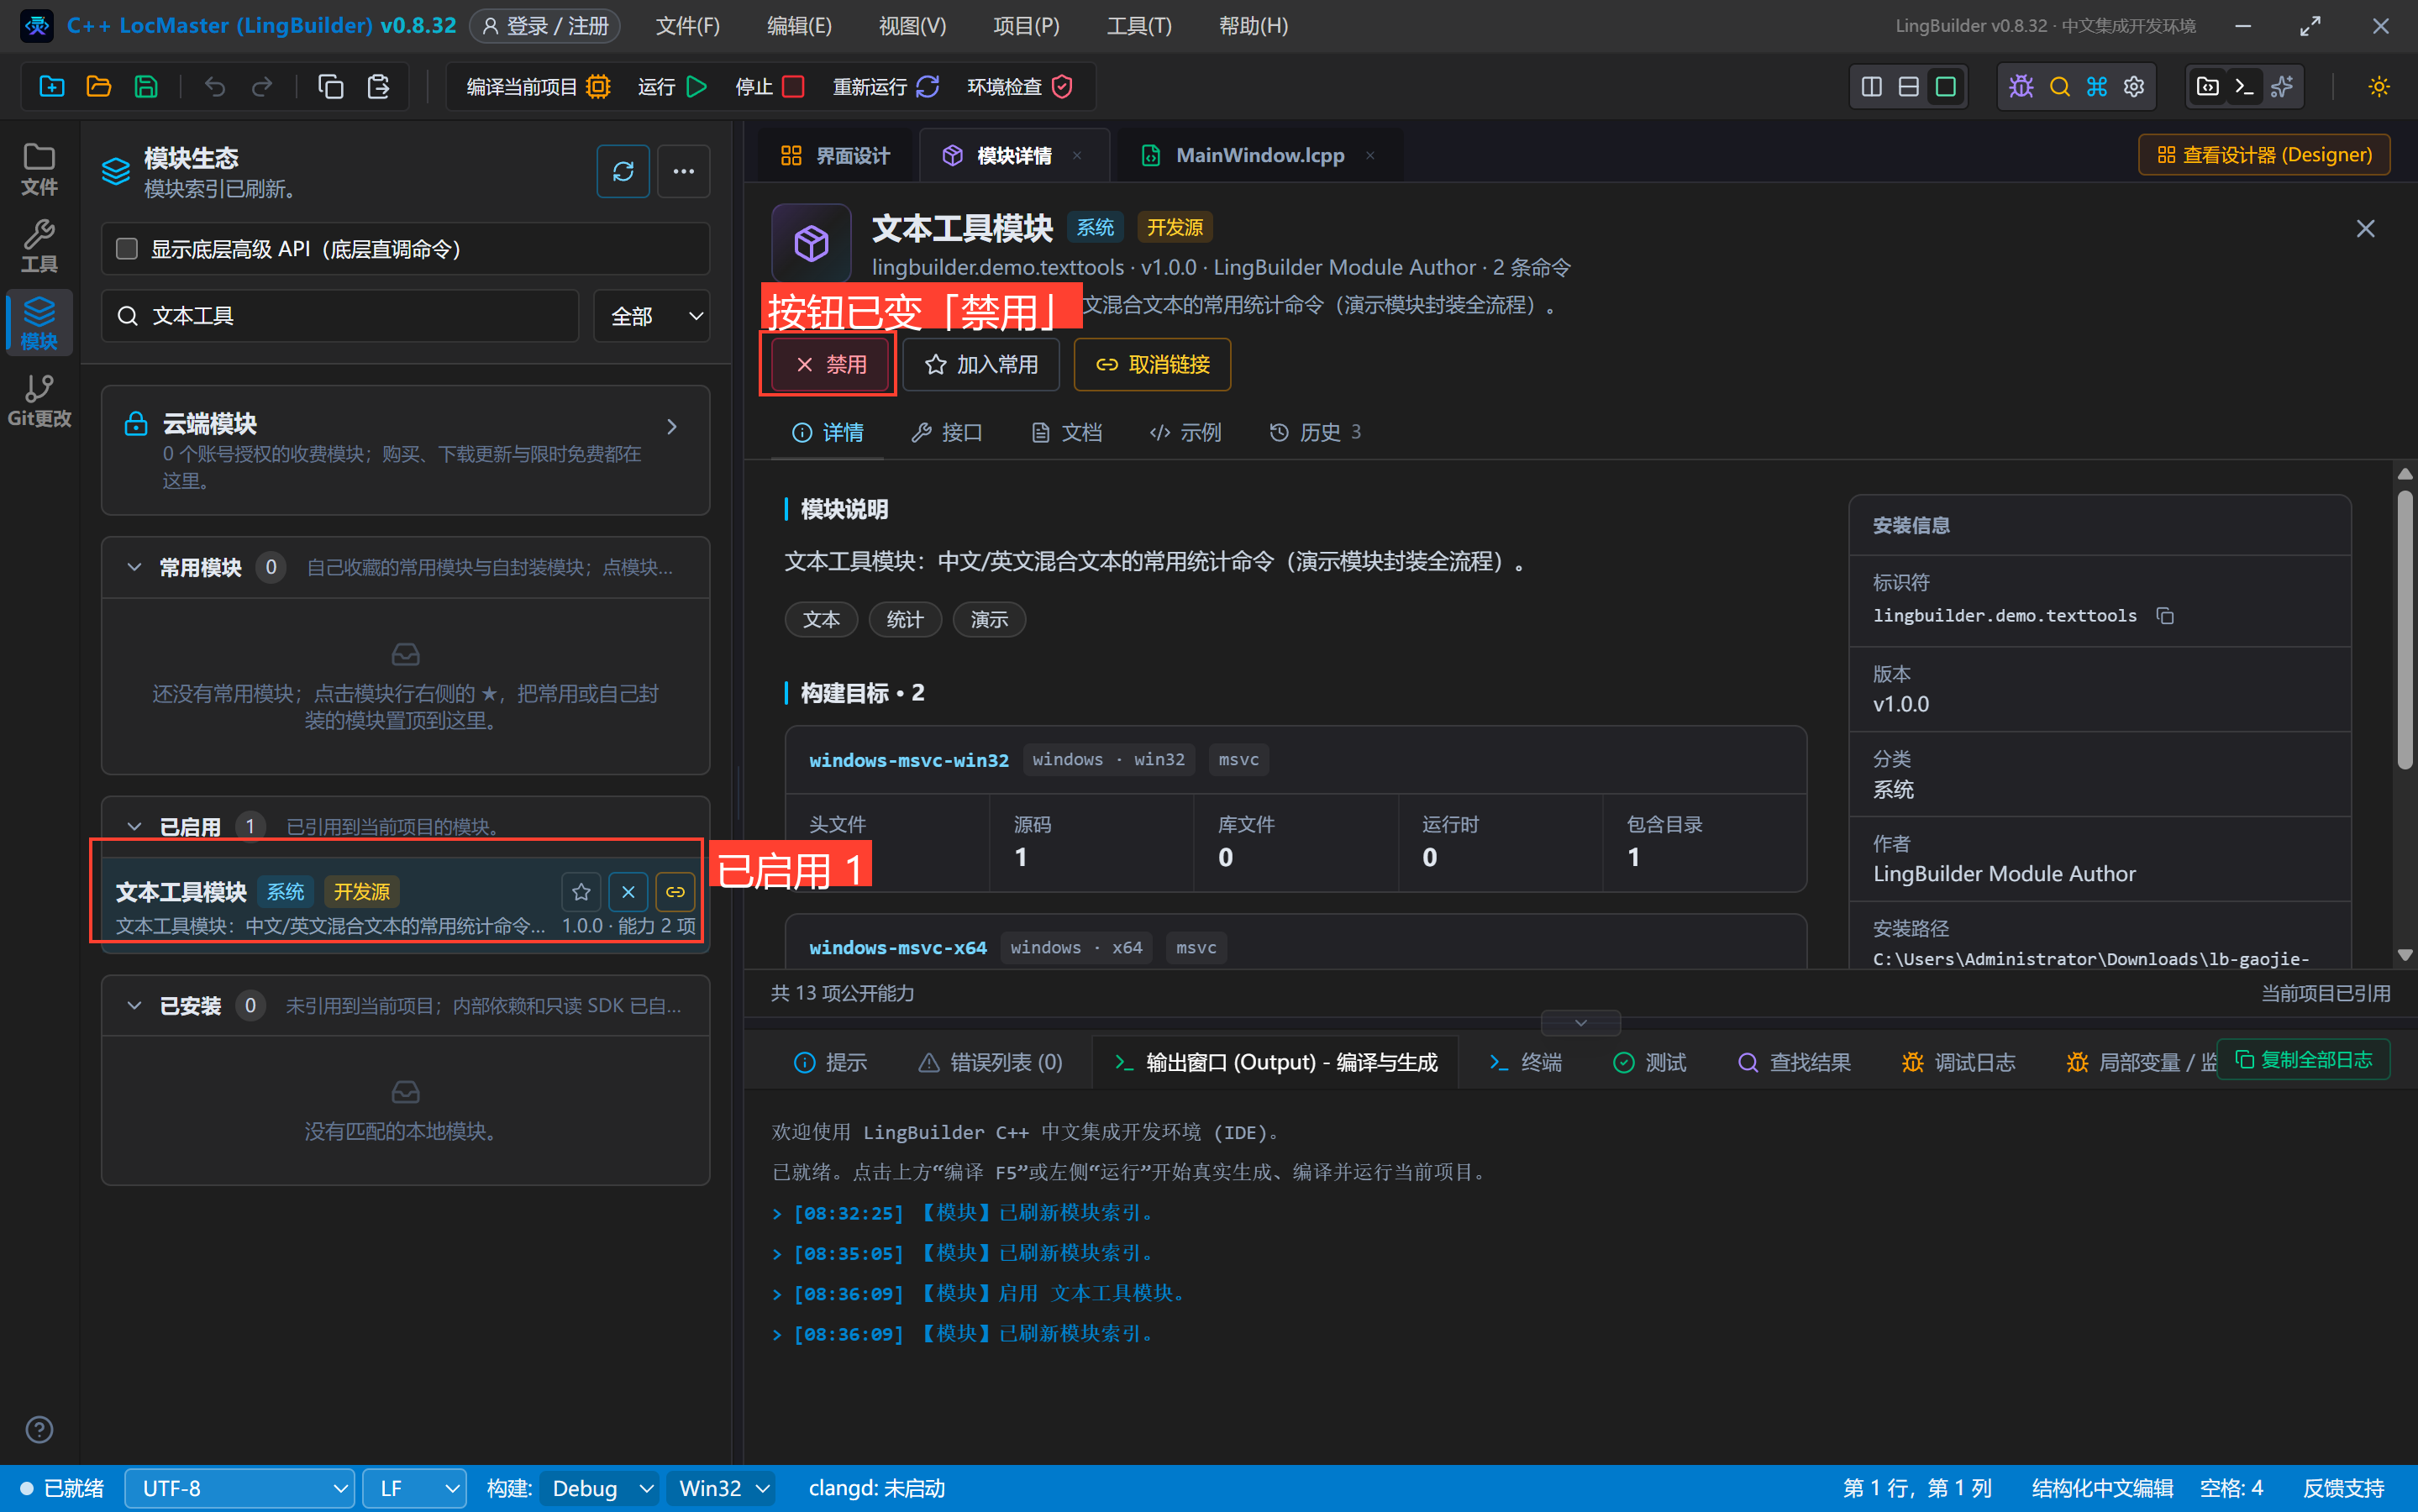Switch to the MainWindow.lcpp tab
This screenshot has height=1512, width=2418.
1259,155
